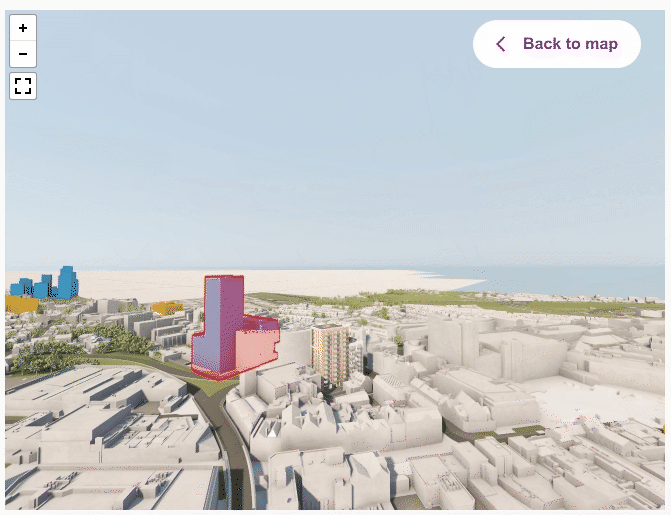Click the Back to map button
The width and height of the screenshot is (671, 515).
[x=556, y=44]
